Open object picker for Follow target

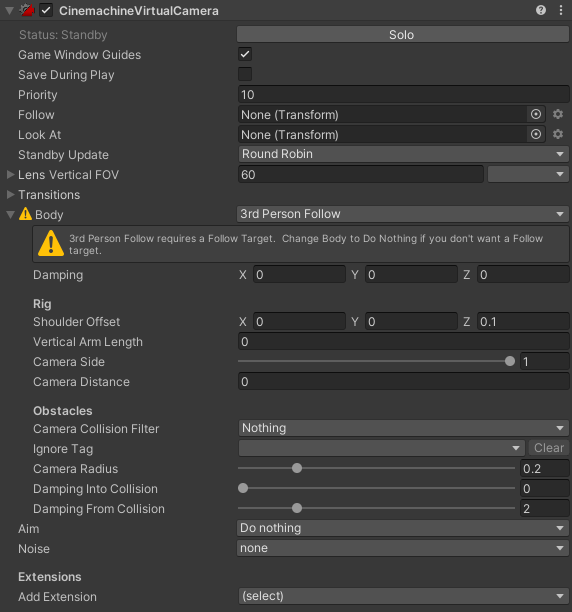click(x=536, y=114)
